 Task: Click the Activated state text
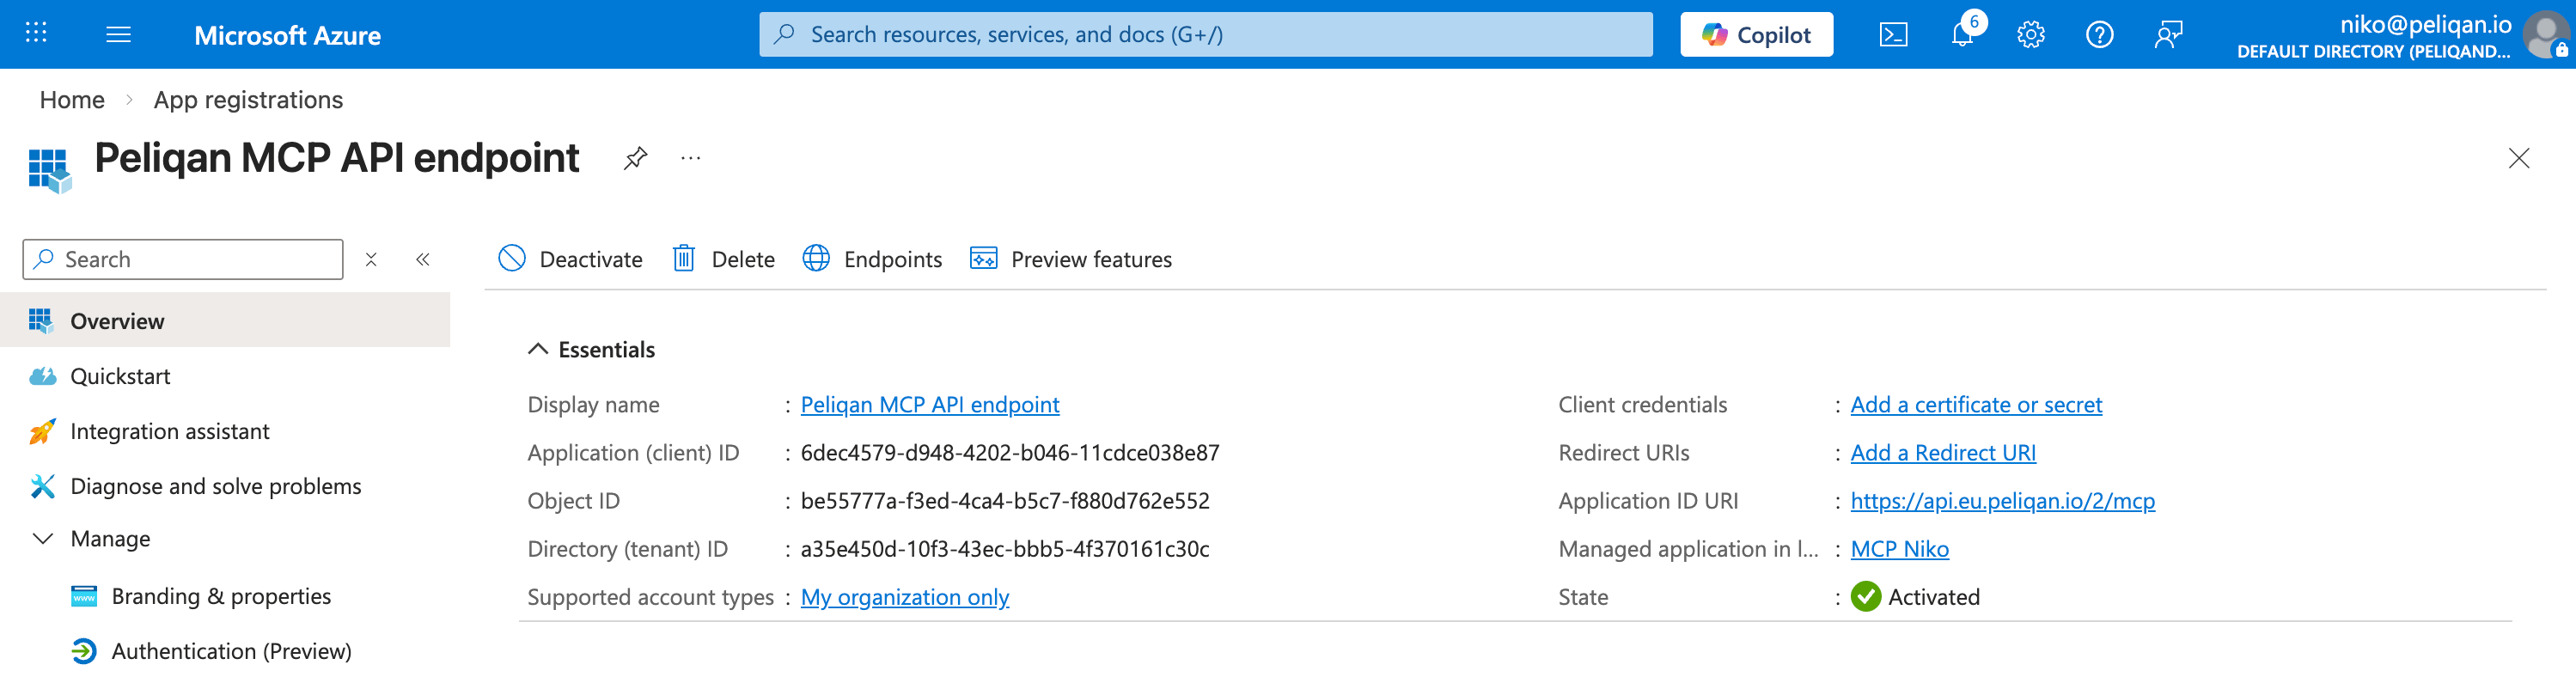pos(1934,597)
